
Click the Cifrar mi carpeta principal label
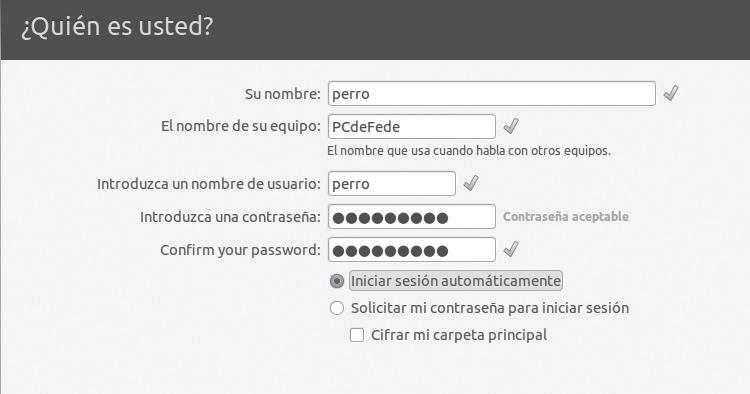point(459,335)
